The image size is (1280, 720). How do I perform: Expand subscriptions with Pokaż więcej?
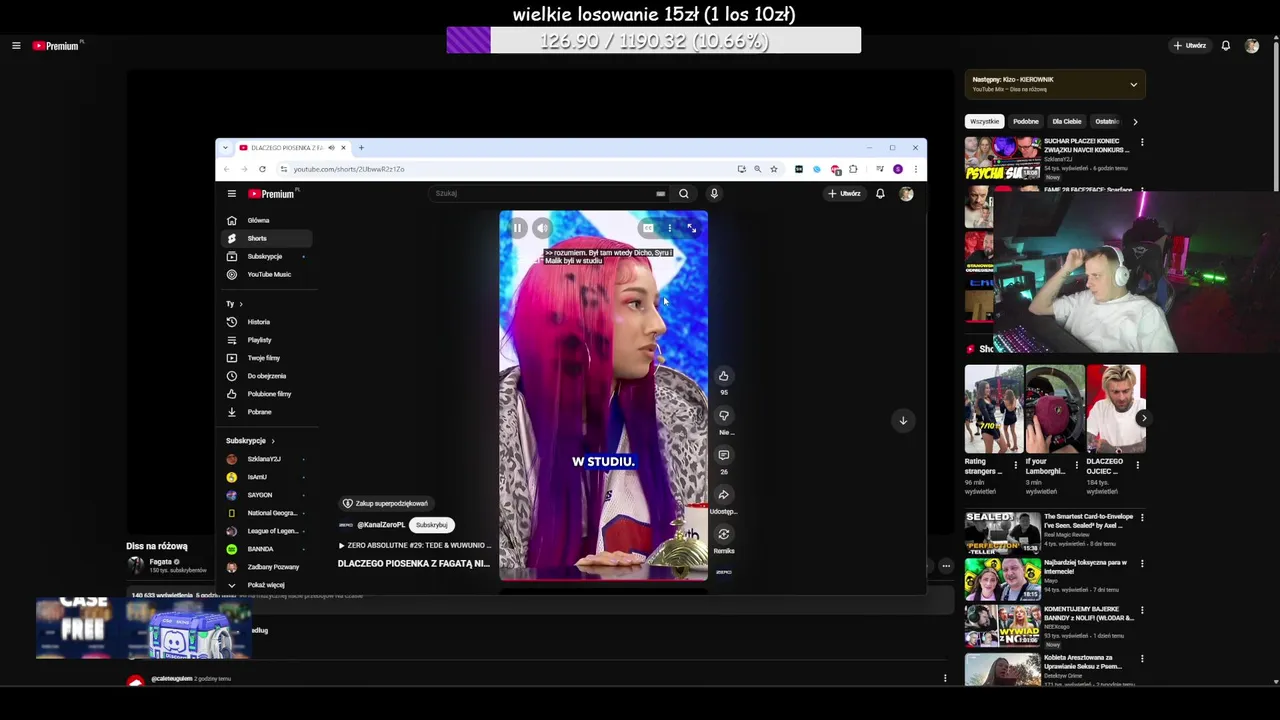tap(266, 585)
